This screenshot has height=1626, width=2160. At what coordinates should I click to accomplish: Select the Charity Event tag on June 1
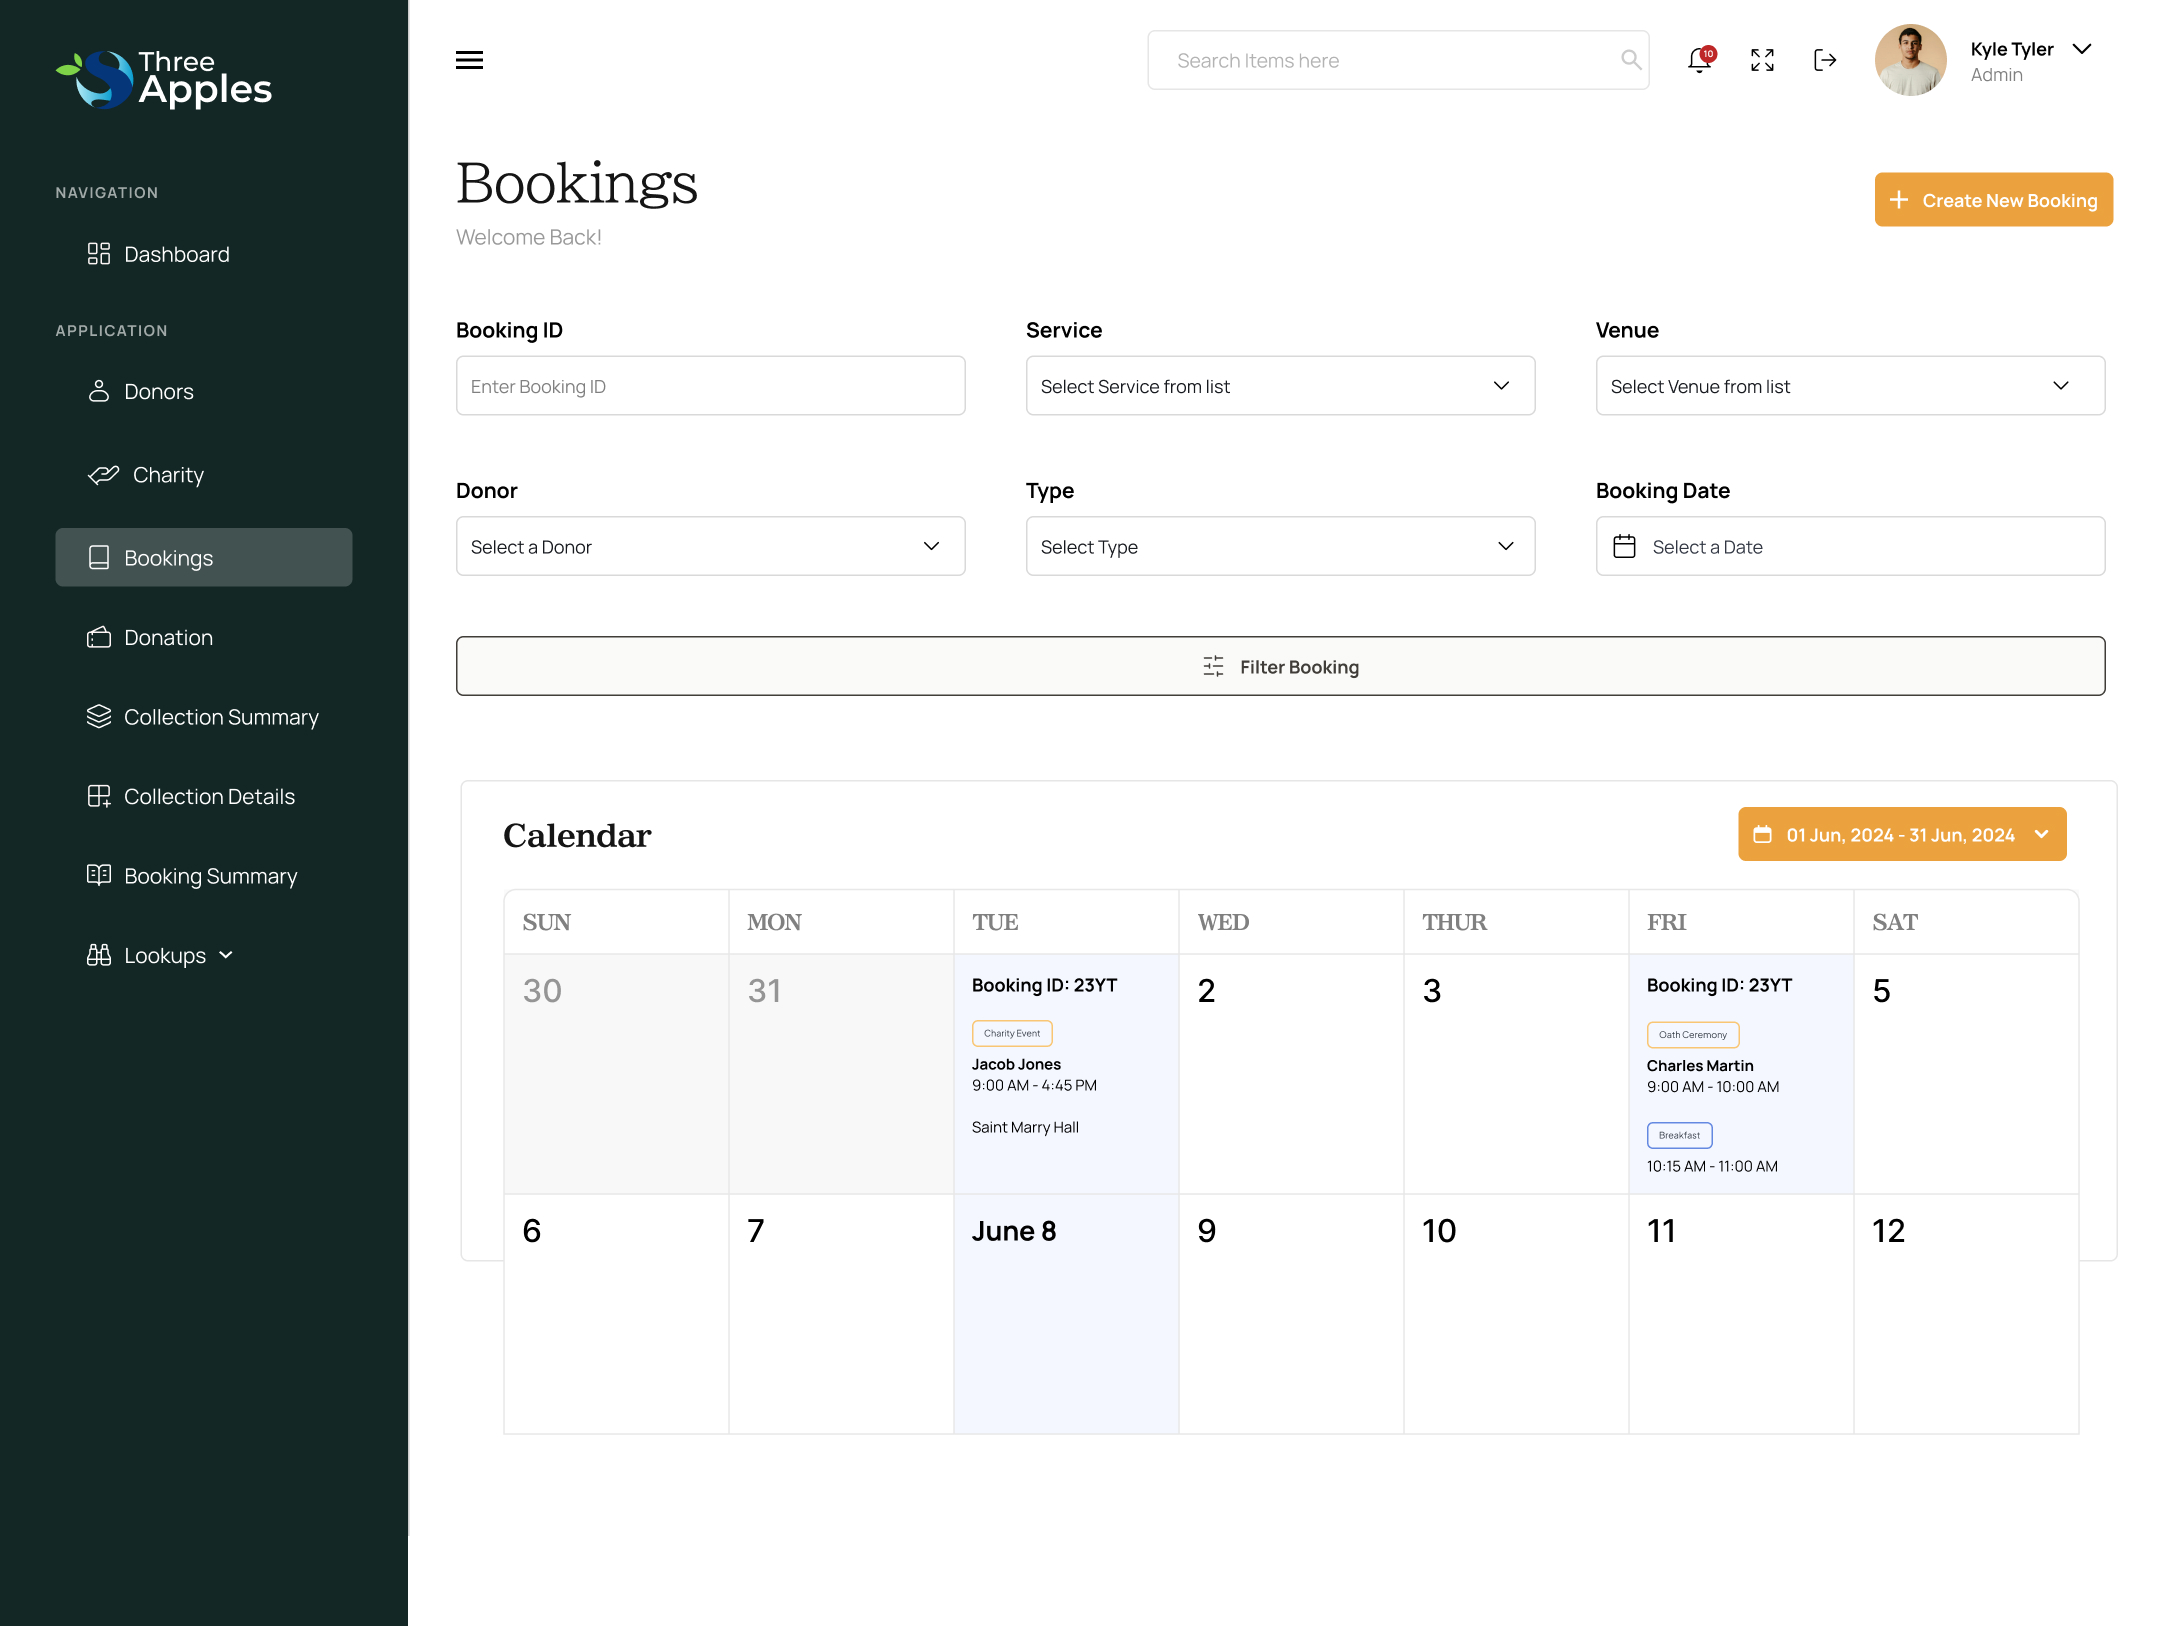(x=1012, y=1033)
